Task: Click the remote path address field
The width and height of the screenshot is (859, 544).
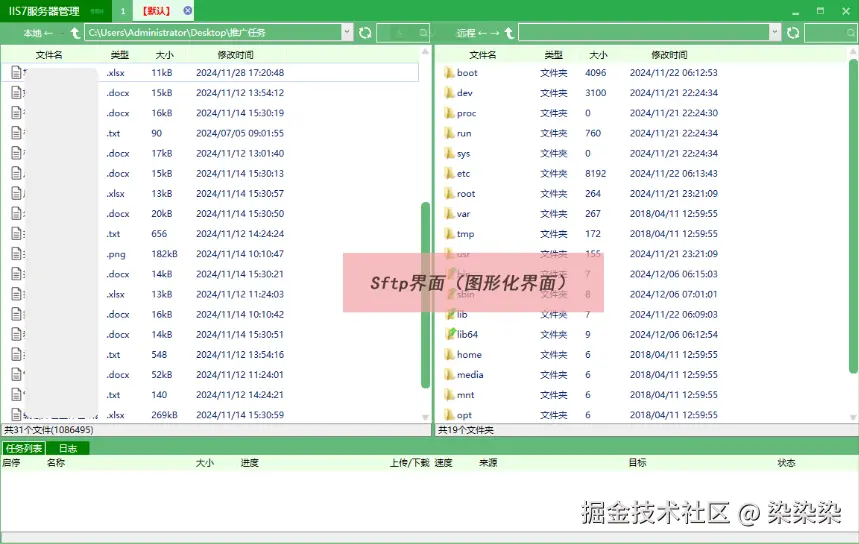Action: [644, 33]
